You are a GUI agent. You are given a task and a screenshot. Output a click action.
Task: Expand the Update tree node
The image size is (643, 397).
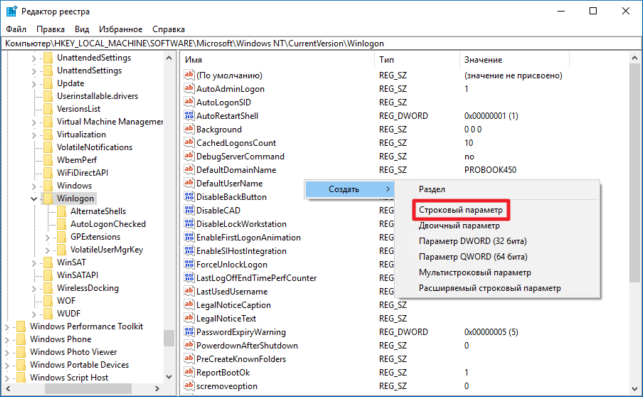click(x=34, y=84)
